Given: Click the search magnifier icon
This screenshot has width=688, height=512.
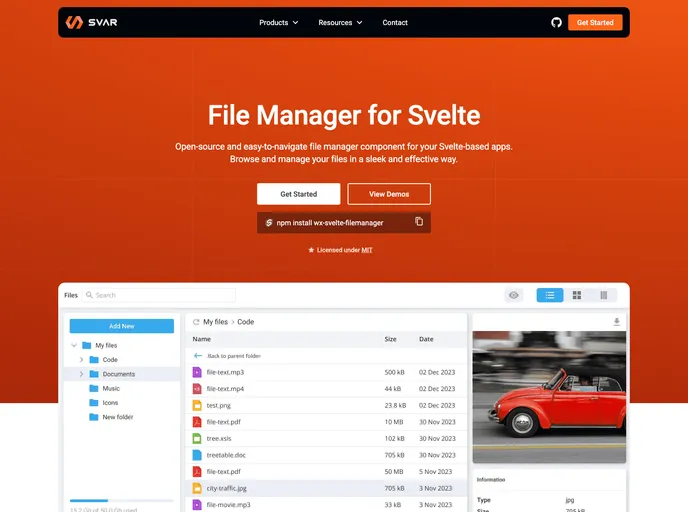Looking at the screenshot, I should click(x=89, y=295).
